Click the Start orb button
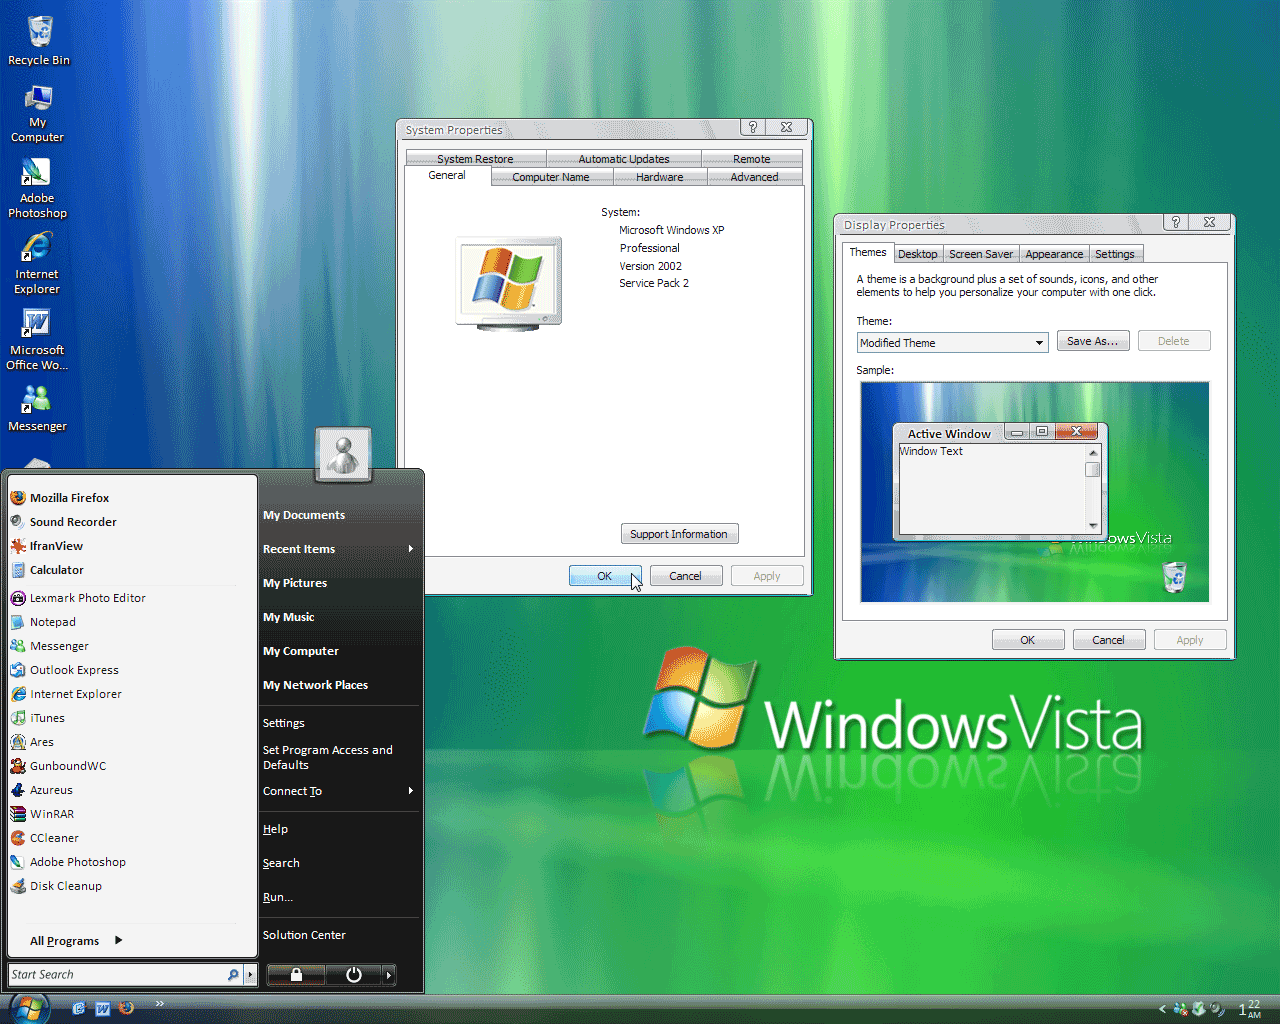The height and width of the screenshot is (1024, 1280). pos(28,1008)
